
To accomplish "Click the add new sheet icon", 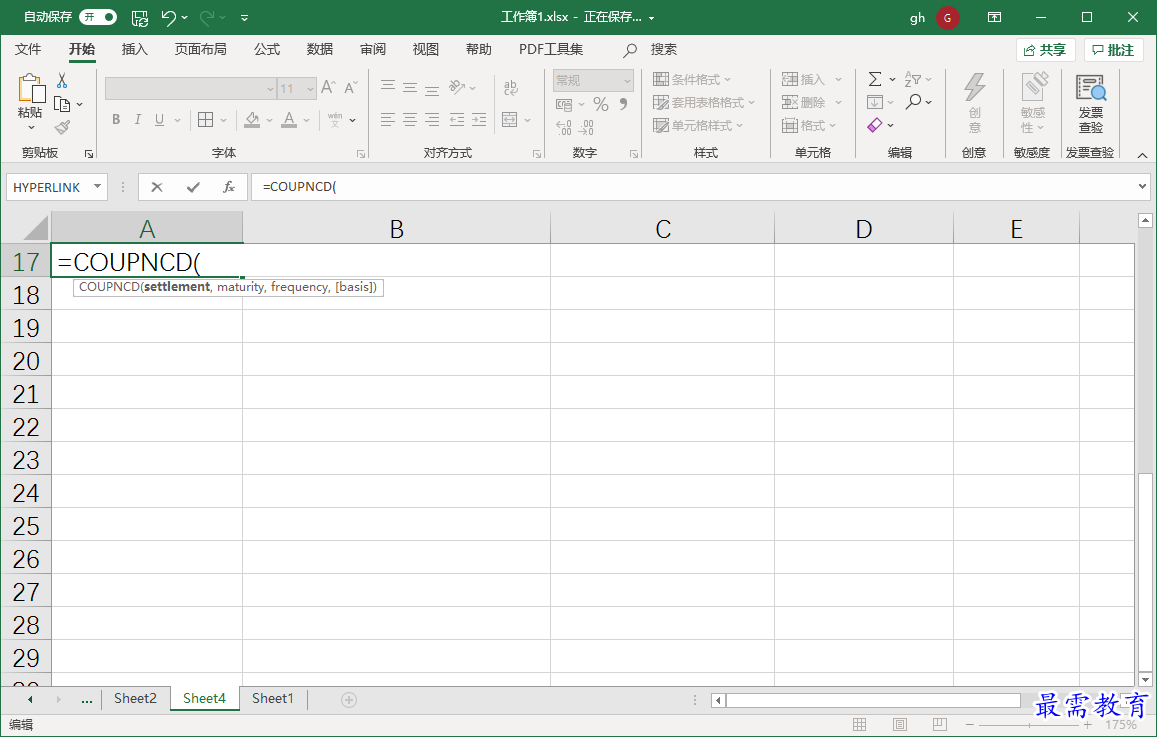I will coord(349,699).
